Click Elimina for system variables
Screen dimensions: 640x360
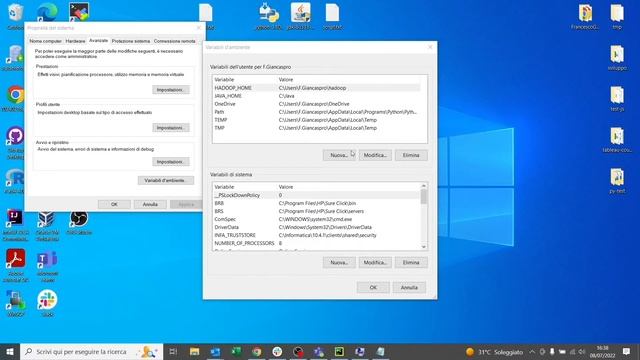pos(411,262)
